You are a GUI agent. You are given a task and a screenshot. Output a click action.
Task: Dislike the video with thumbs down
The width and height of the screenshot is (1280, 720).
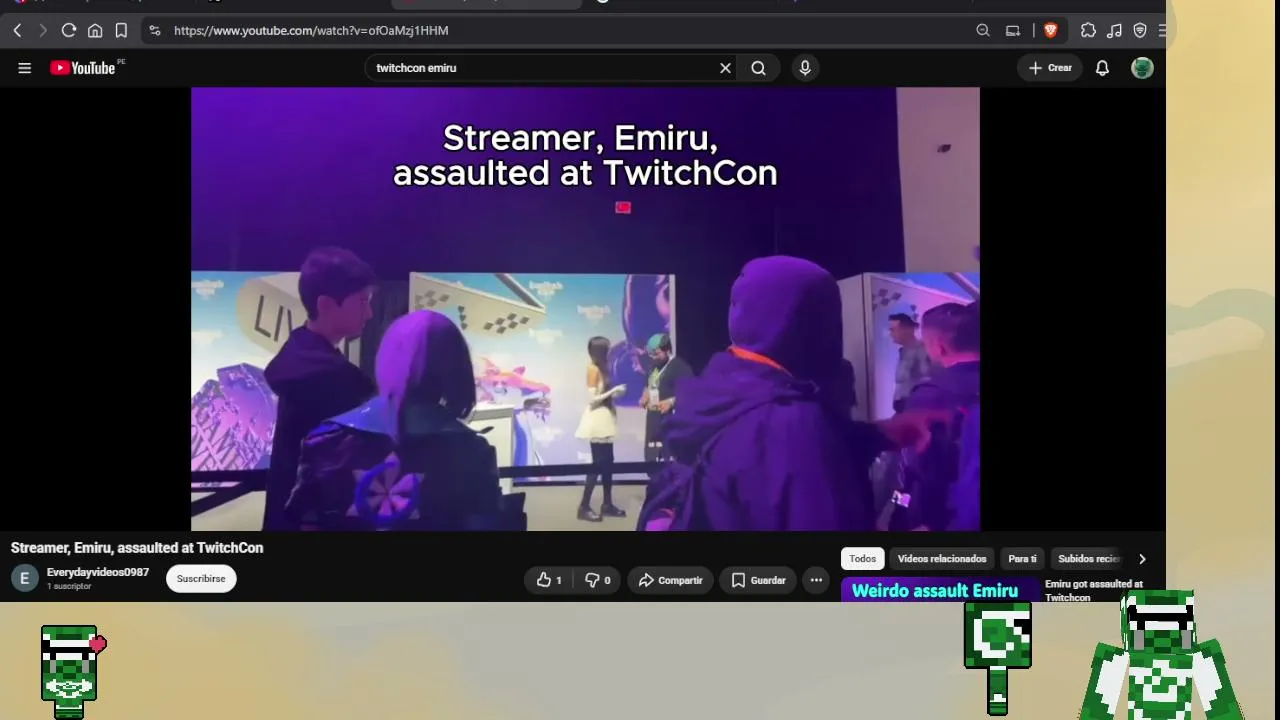pyautogui.click(x=598, y=580)
